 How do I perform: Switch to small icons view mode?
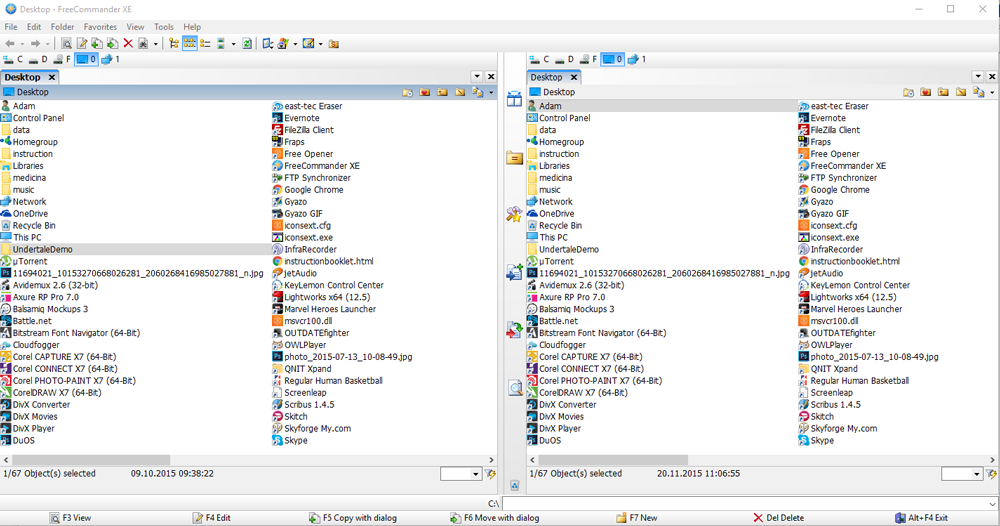[x=189, y=43]
